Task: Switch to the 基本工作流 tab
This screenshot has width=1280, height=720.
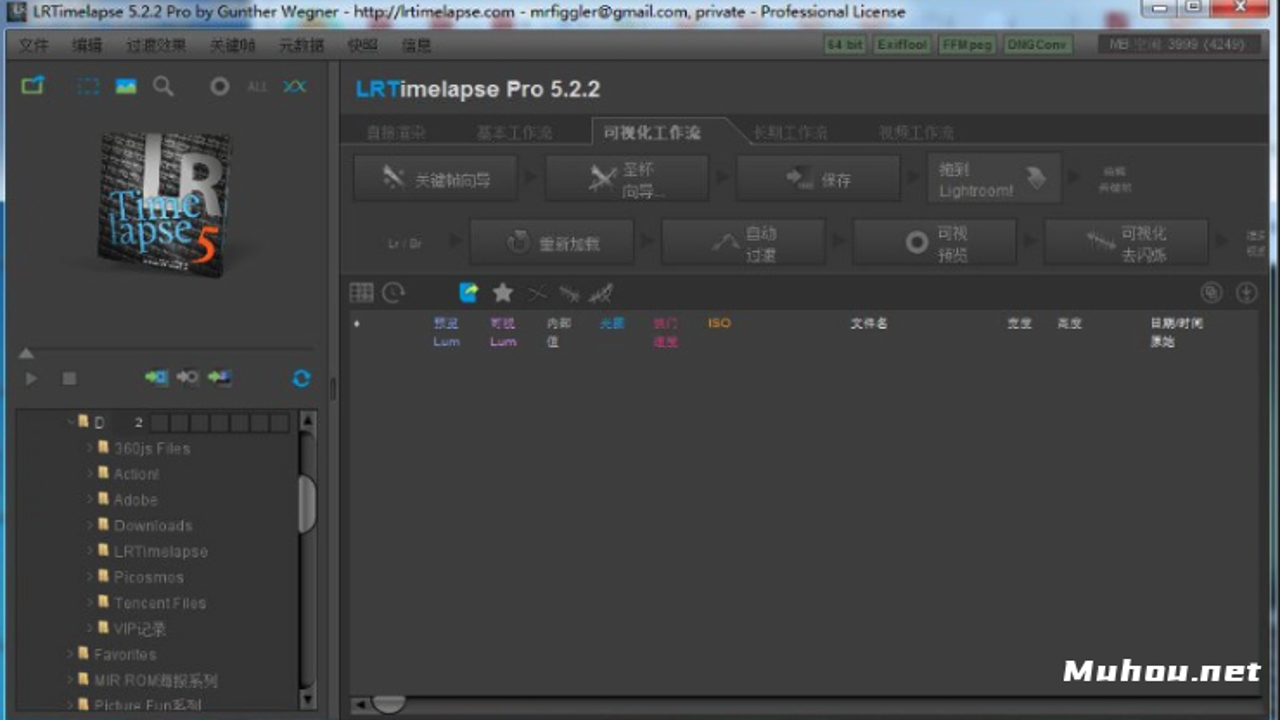Action: point(514,132)
